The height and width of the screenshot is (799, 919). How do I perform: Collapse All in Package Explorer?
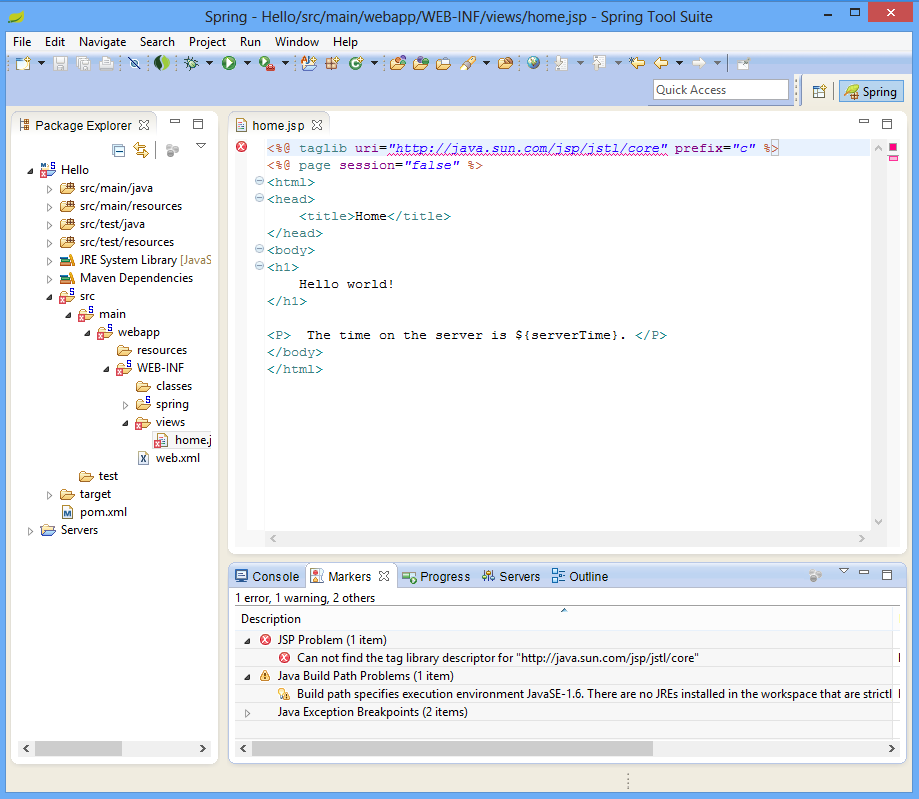click(x=118, y=148)
